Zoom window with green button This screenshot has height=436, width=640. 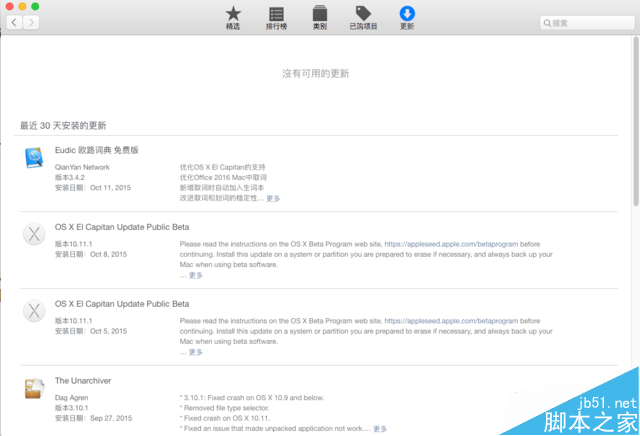[36, 6]
